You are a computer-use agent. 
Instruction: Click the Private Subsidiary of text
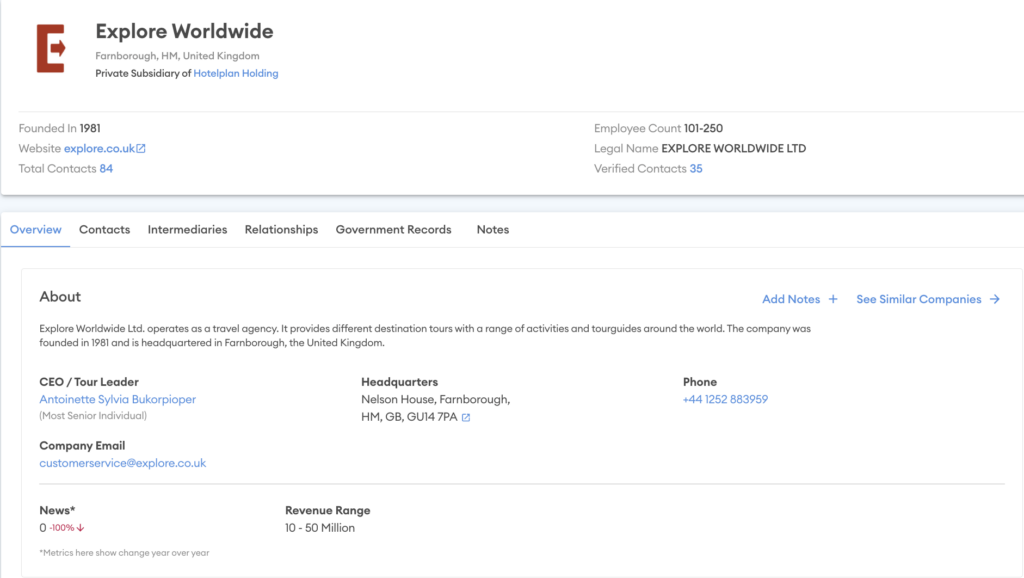tap(143, 73)
